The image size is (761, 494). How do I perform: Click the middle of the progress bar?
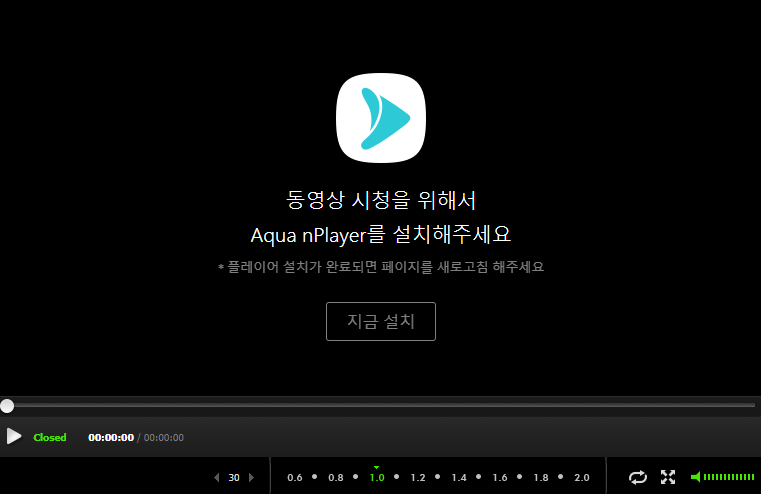tap(380, 405)
